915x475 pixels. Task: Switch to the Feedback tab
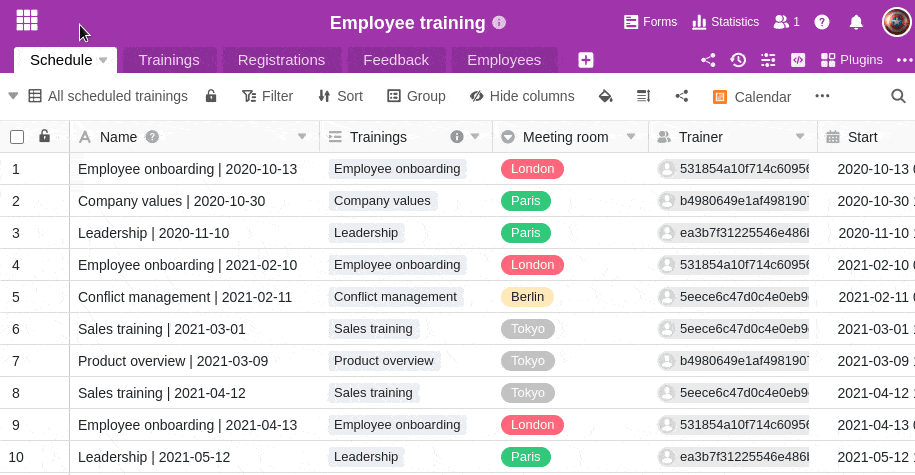[395, 60]
